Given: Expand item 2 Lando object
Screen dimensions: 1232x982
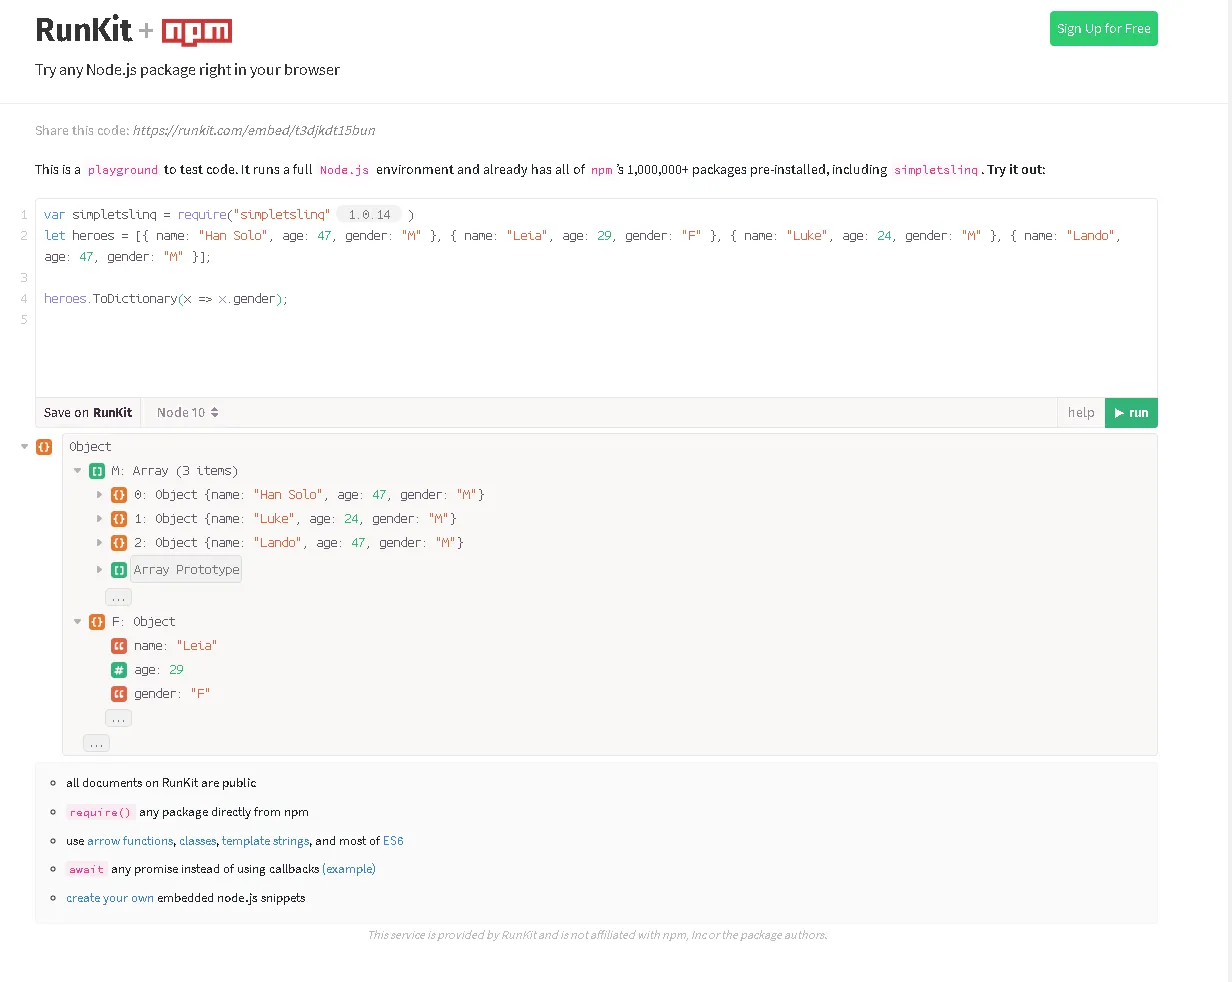Looking at the screenshot, I should pyautogui.click(x=99, y=543).
